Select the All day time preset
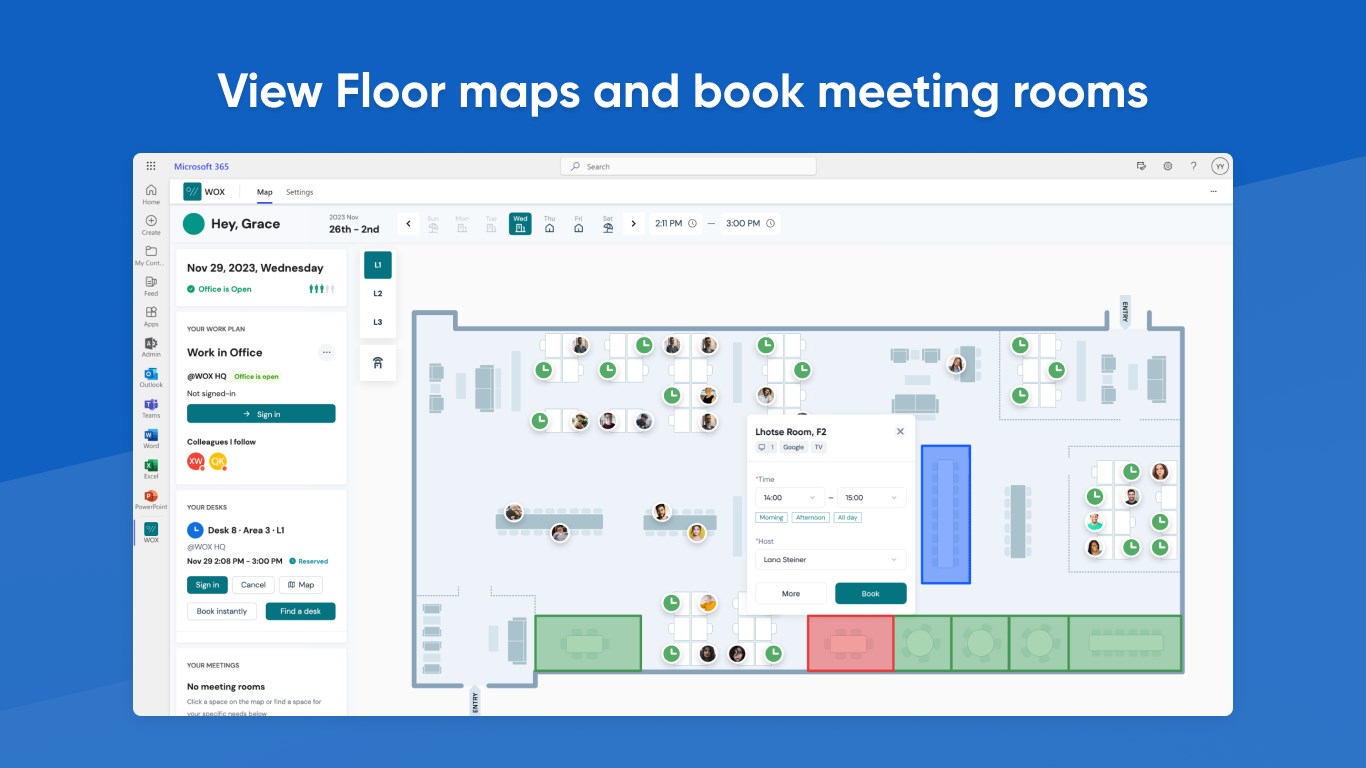This screenshot has height=768, width=1366. tap(847, 517)
